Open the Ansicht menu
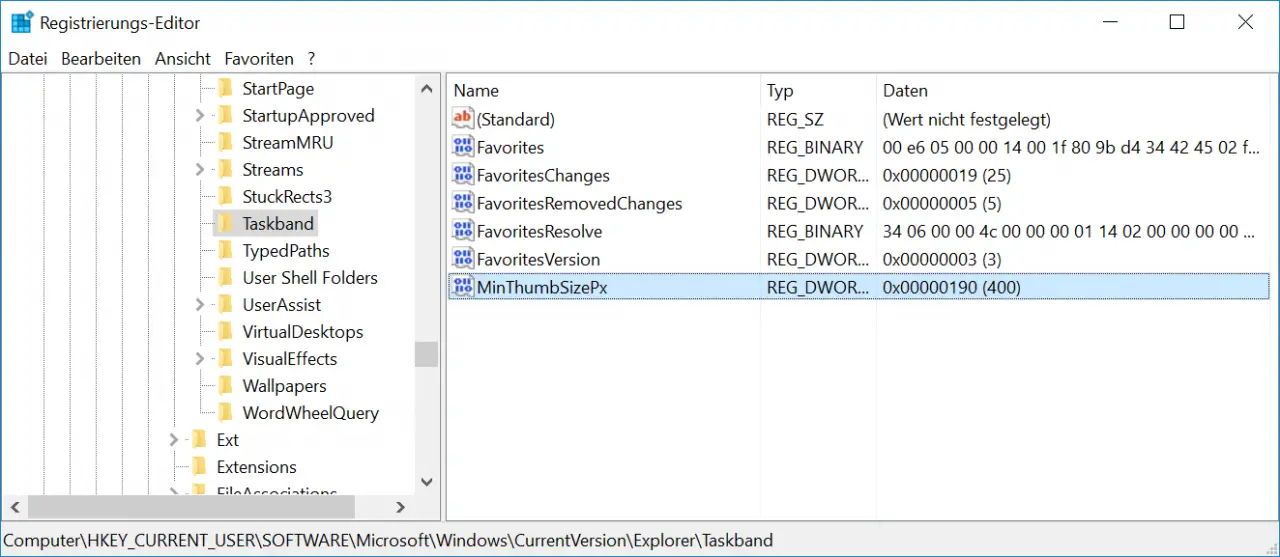Image resolution: width=1280 pixels, height=557 pixels. [x=183, y=59]
